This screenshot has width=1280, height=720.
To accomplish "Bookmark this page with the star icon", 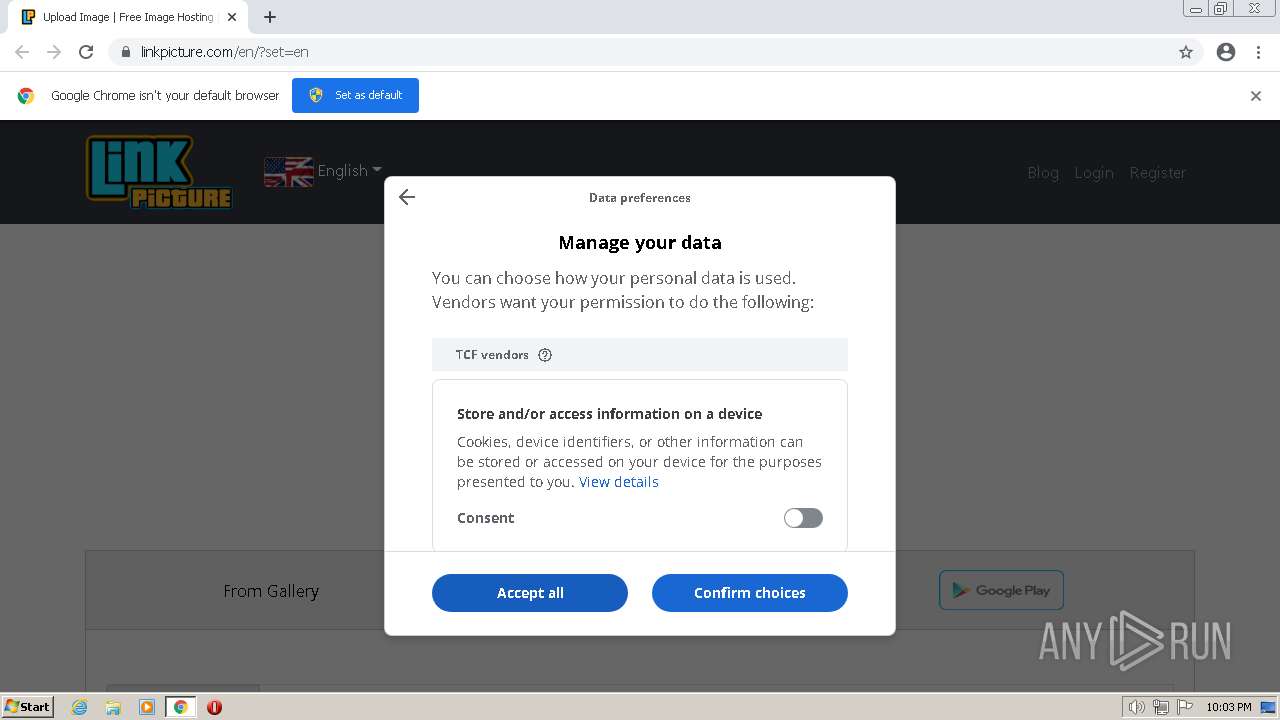I will pos(1186,52).
